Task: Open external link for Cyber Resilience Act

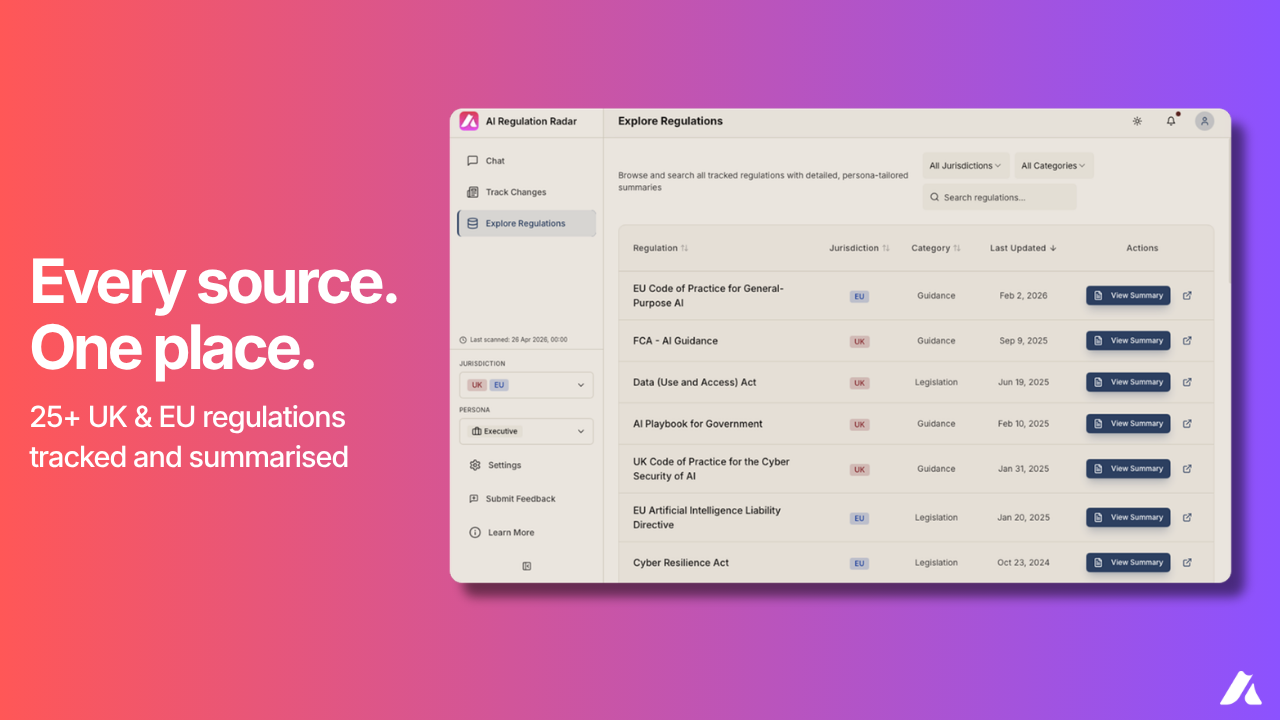Action: click(x=1187, y=563)
